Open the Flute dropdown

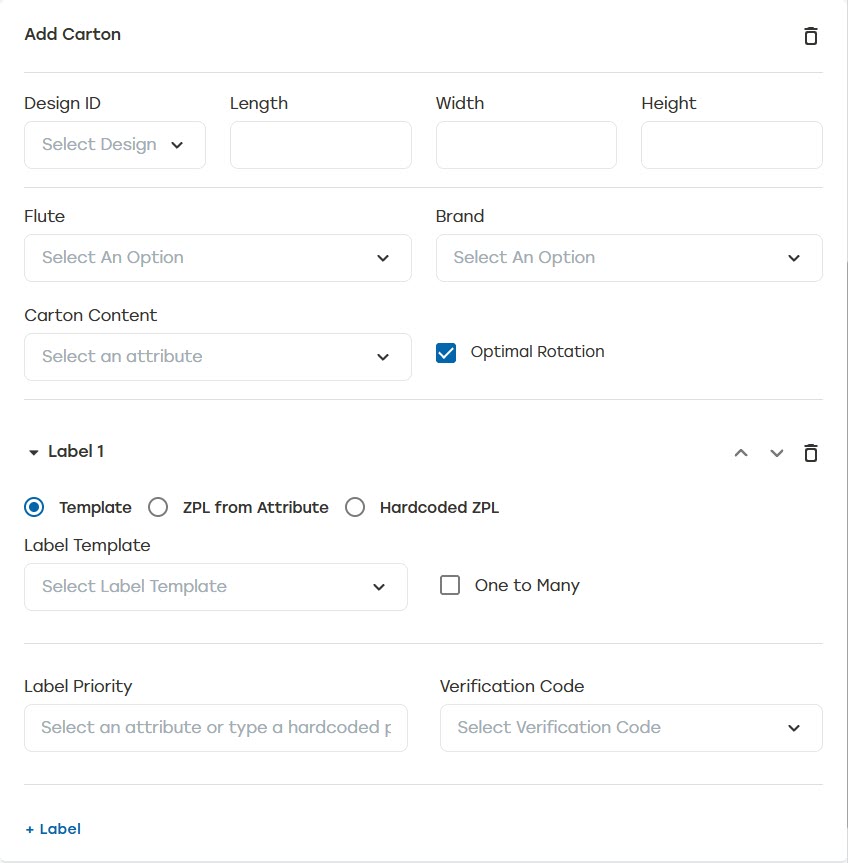[217, 258]
